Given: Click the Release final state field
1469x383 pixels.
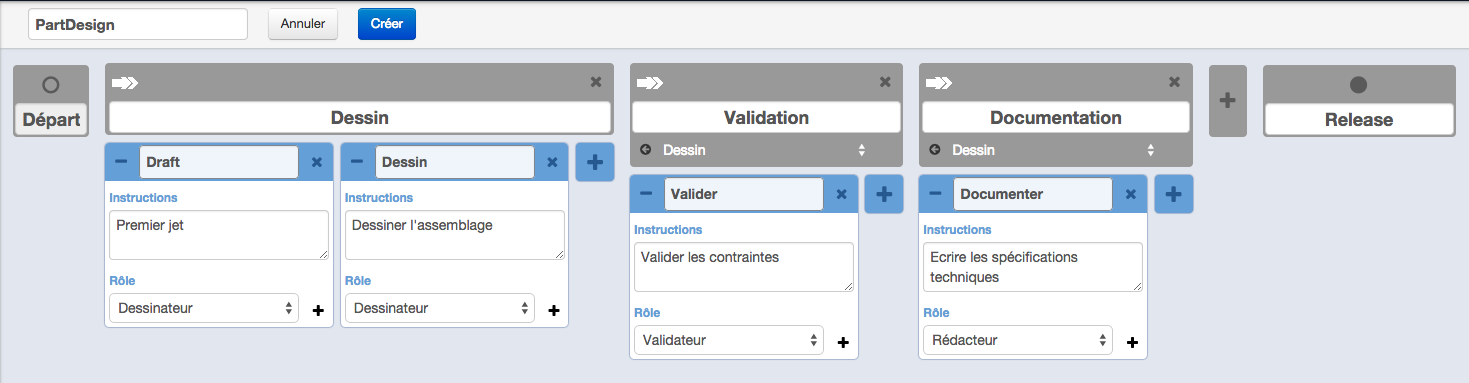Looking at the screenshot, I should (x=1359, y=119).
